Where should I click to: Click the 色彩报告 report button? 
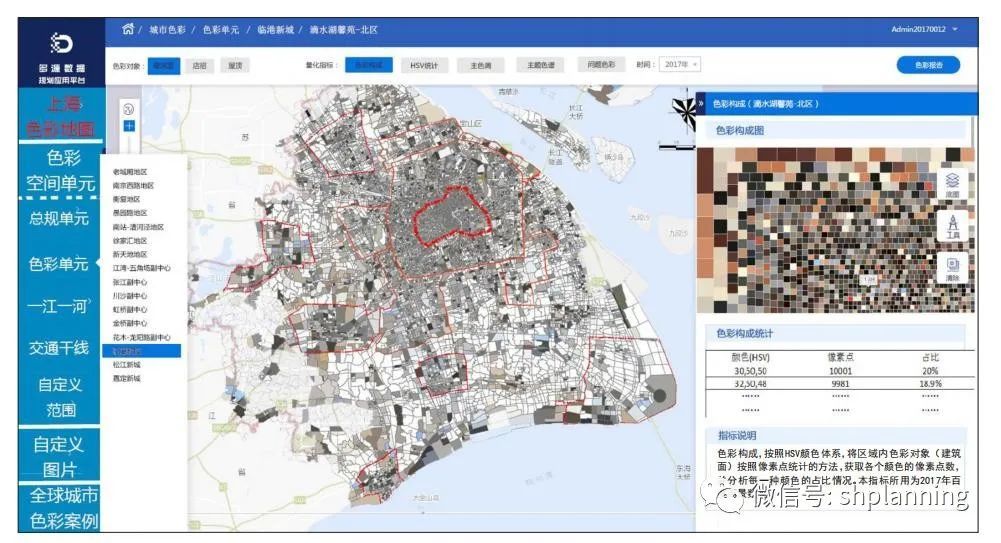click(928, 65)
